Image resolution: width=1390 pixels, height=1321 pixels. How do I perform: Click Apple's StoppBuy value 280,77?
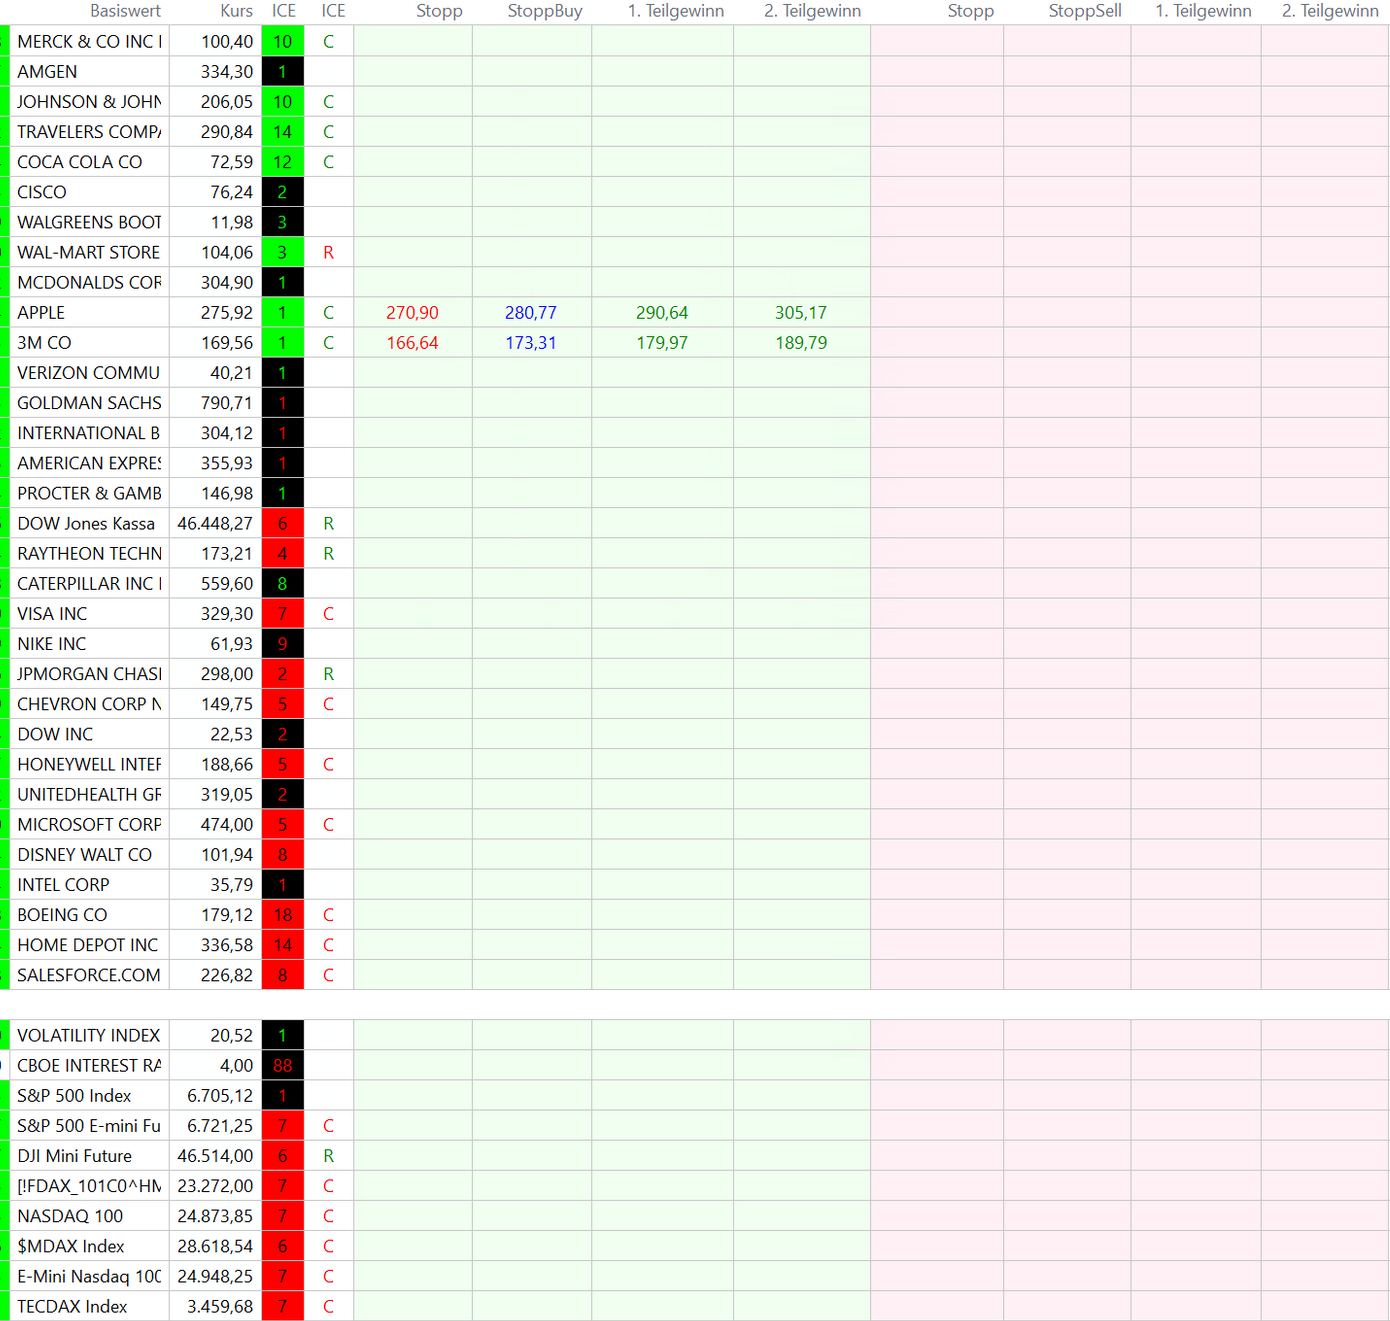(x=530, y=313)
